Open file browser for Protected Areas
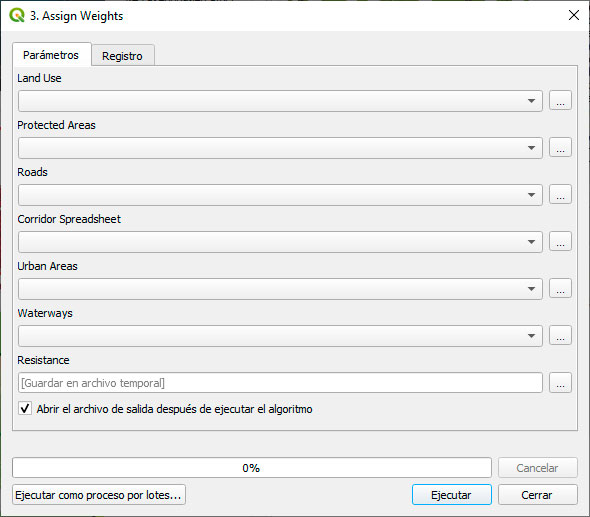 tap(560, 147)
